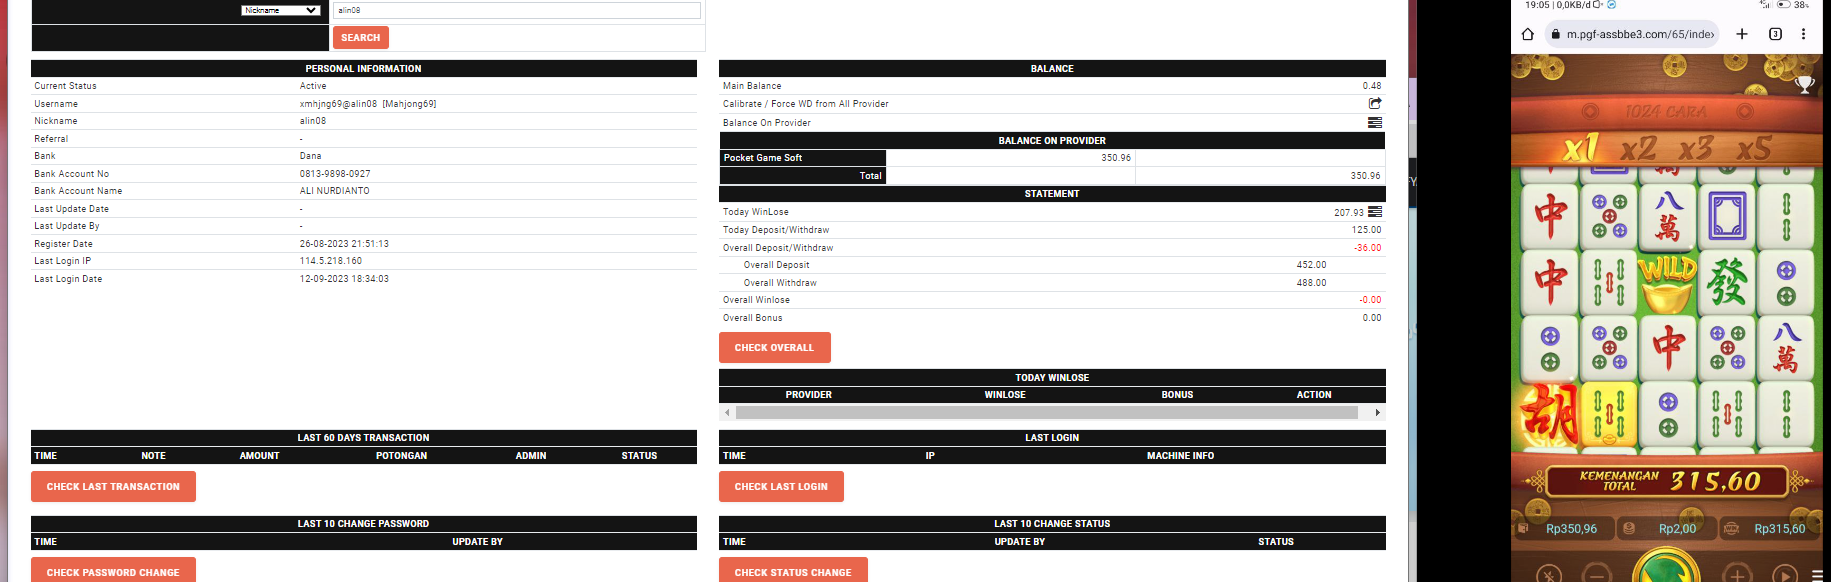Click the CHECK PASSWORD CHANGE button
Viewport: 1831px width, 582px height.
tap(113, 571)
